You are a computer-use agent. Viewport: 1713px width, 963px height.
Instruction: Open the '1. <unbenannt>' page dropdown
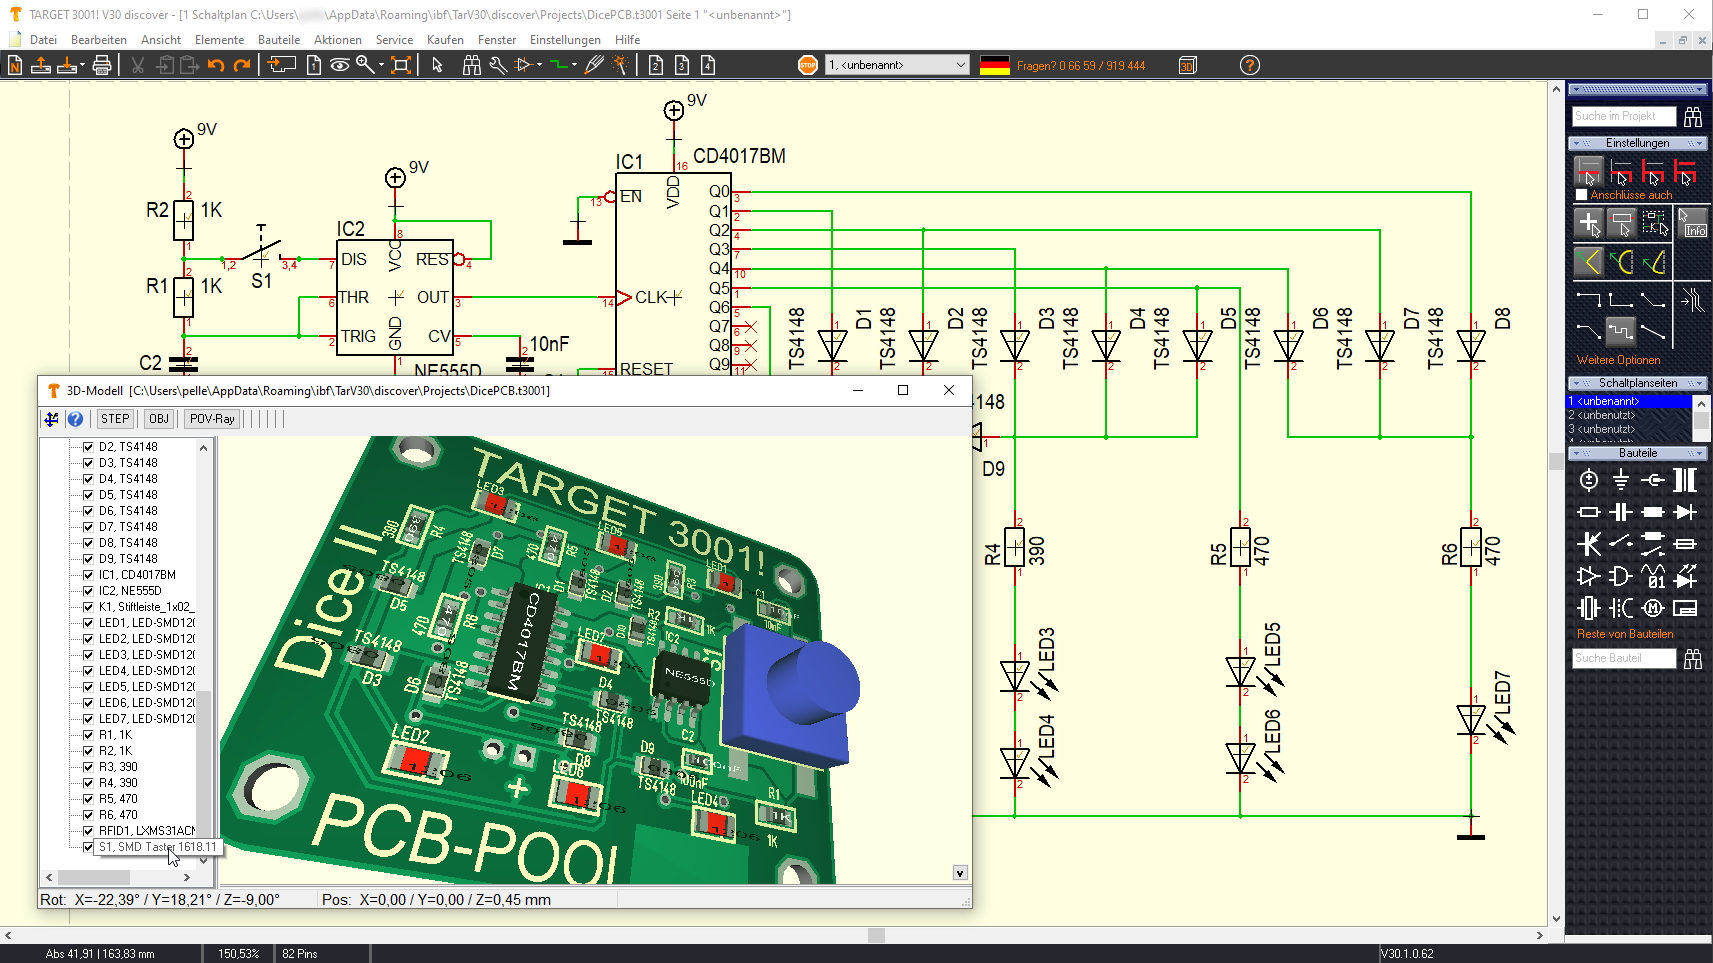point(896,65)
